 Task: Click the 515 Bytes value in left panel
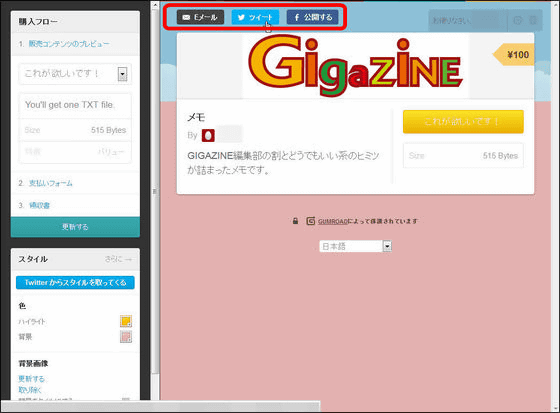point(108,130)
